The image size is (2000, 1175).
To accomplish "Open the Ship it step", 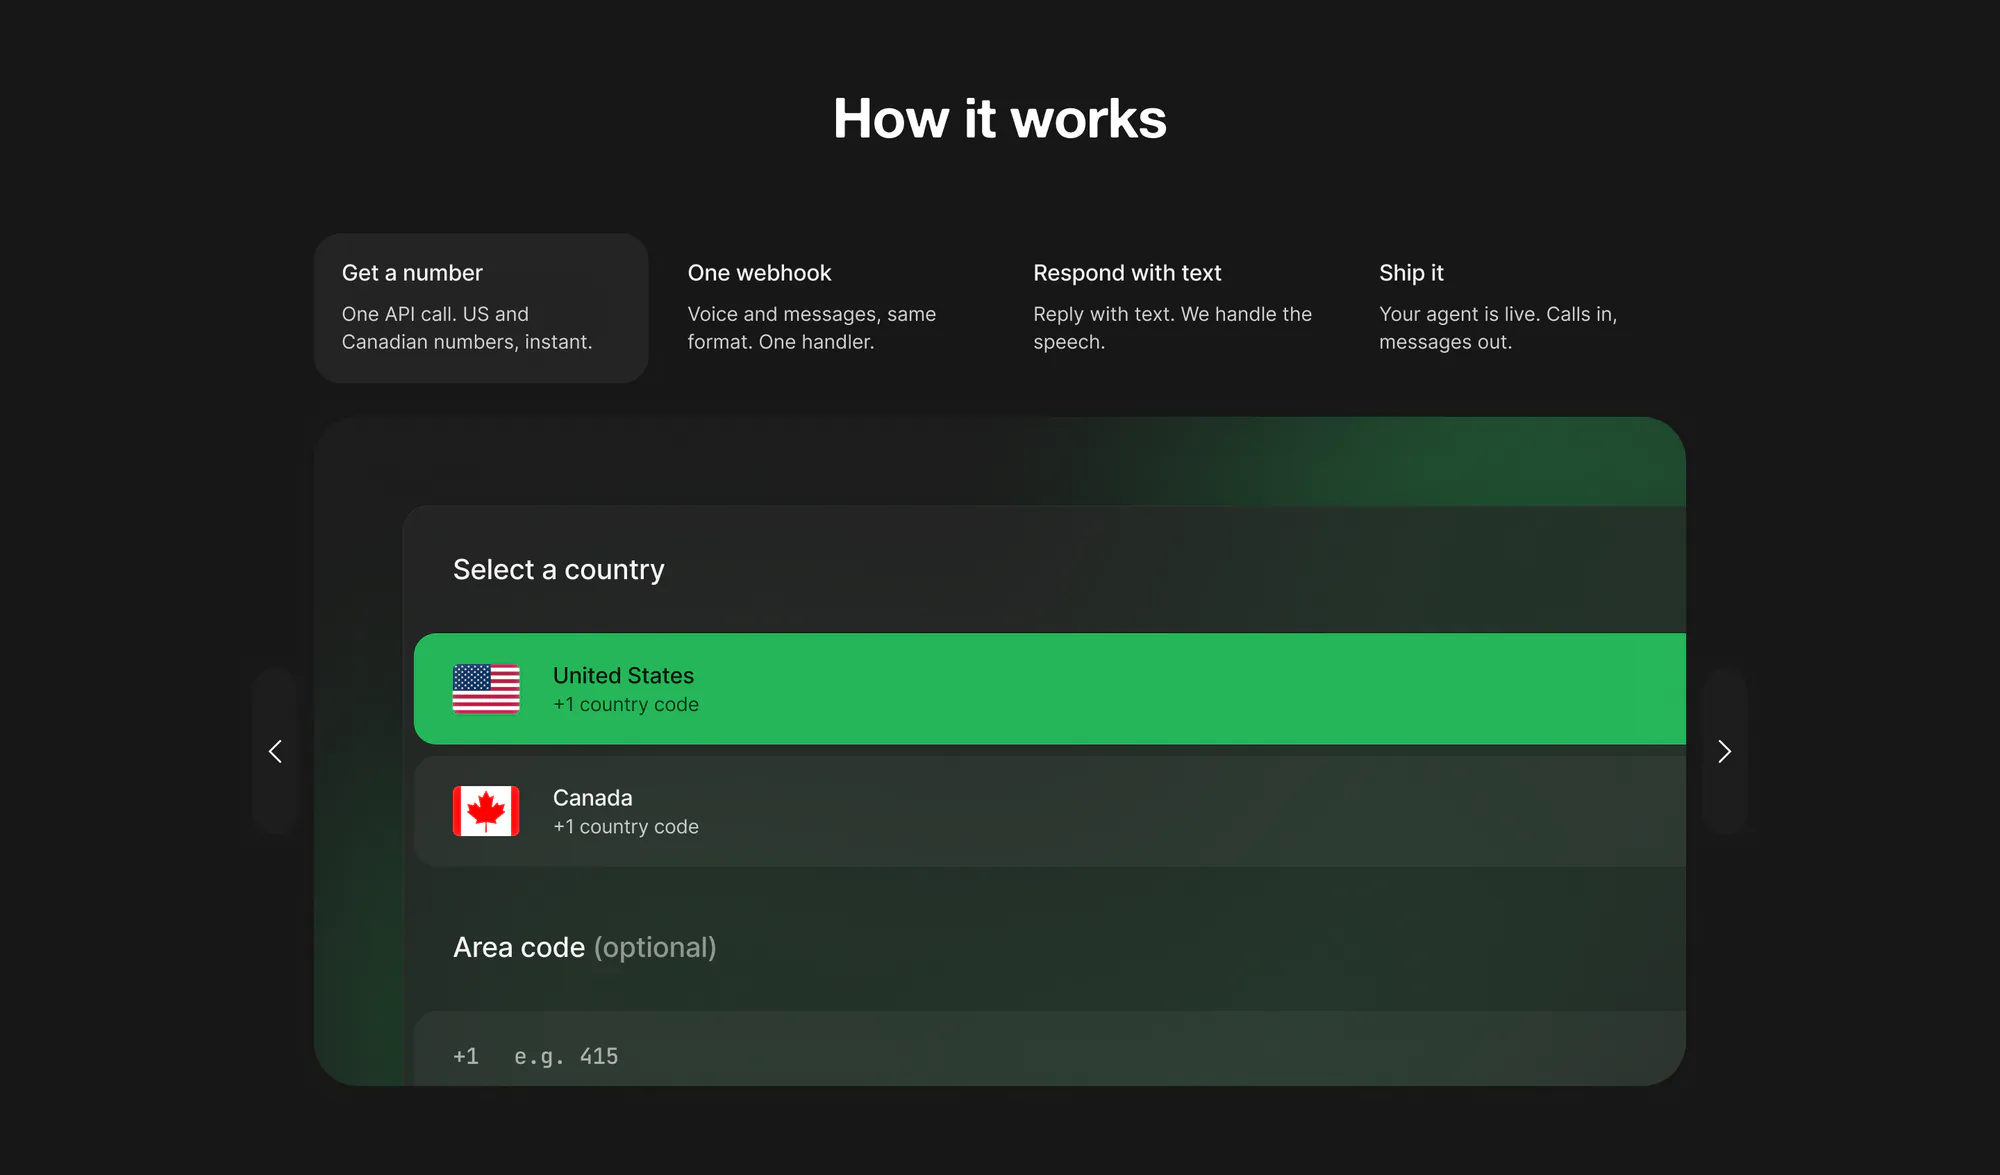I will coord(1518,308).
